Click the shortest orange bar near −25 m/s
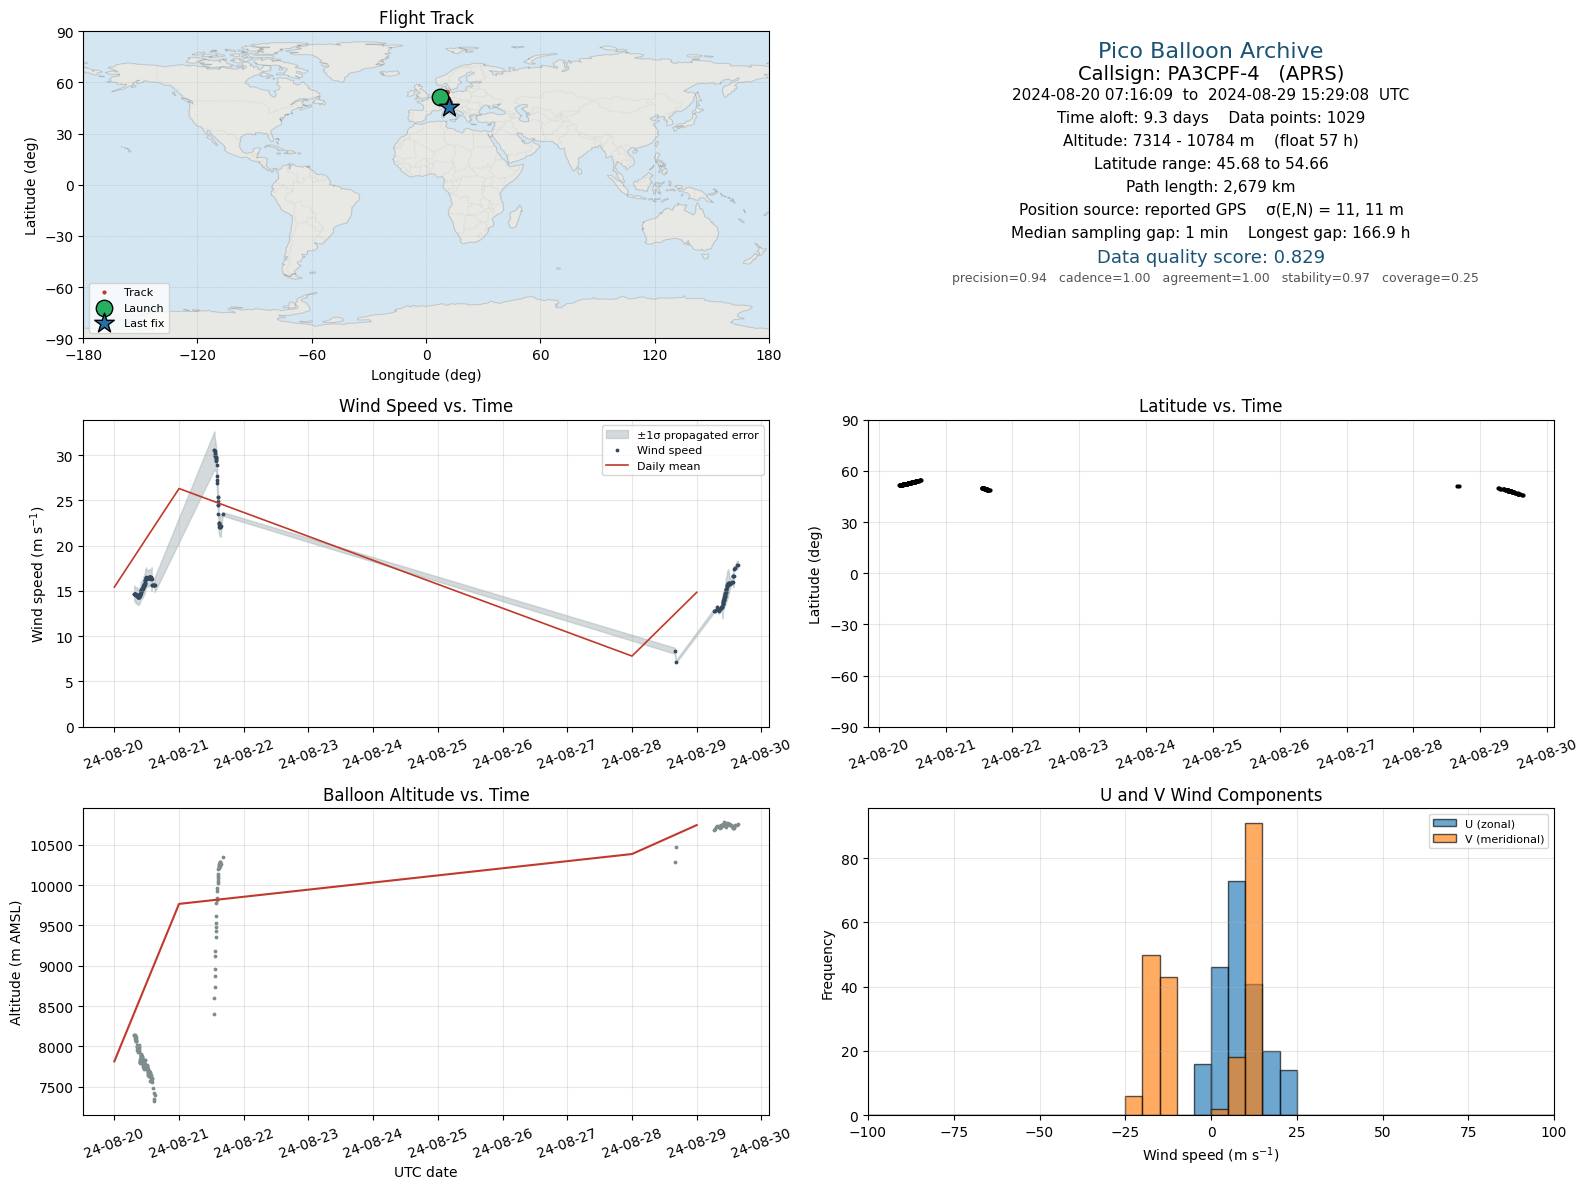The image size is (1588, 1189). 1133,1106
